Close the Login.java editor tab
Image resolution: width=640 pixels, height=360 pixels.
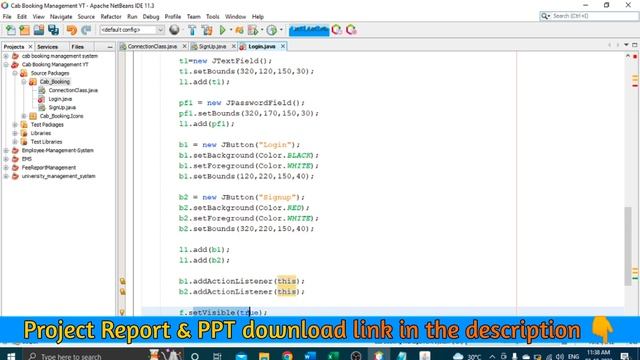[x=282, y=47]
